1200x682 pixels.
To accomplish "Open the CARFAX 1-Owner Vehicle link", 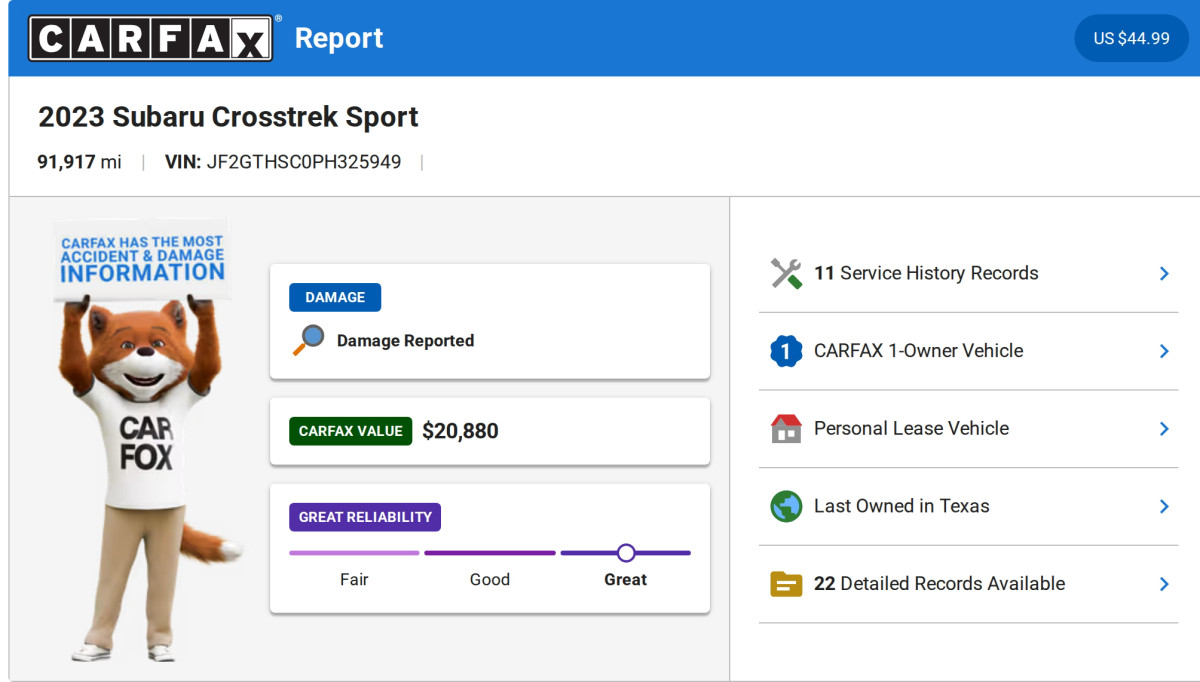I will [x=918, y=351].
